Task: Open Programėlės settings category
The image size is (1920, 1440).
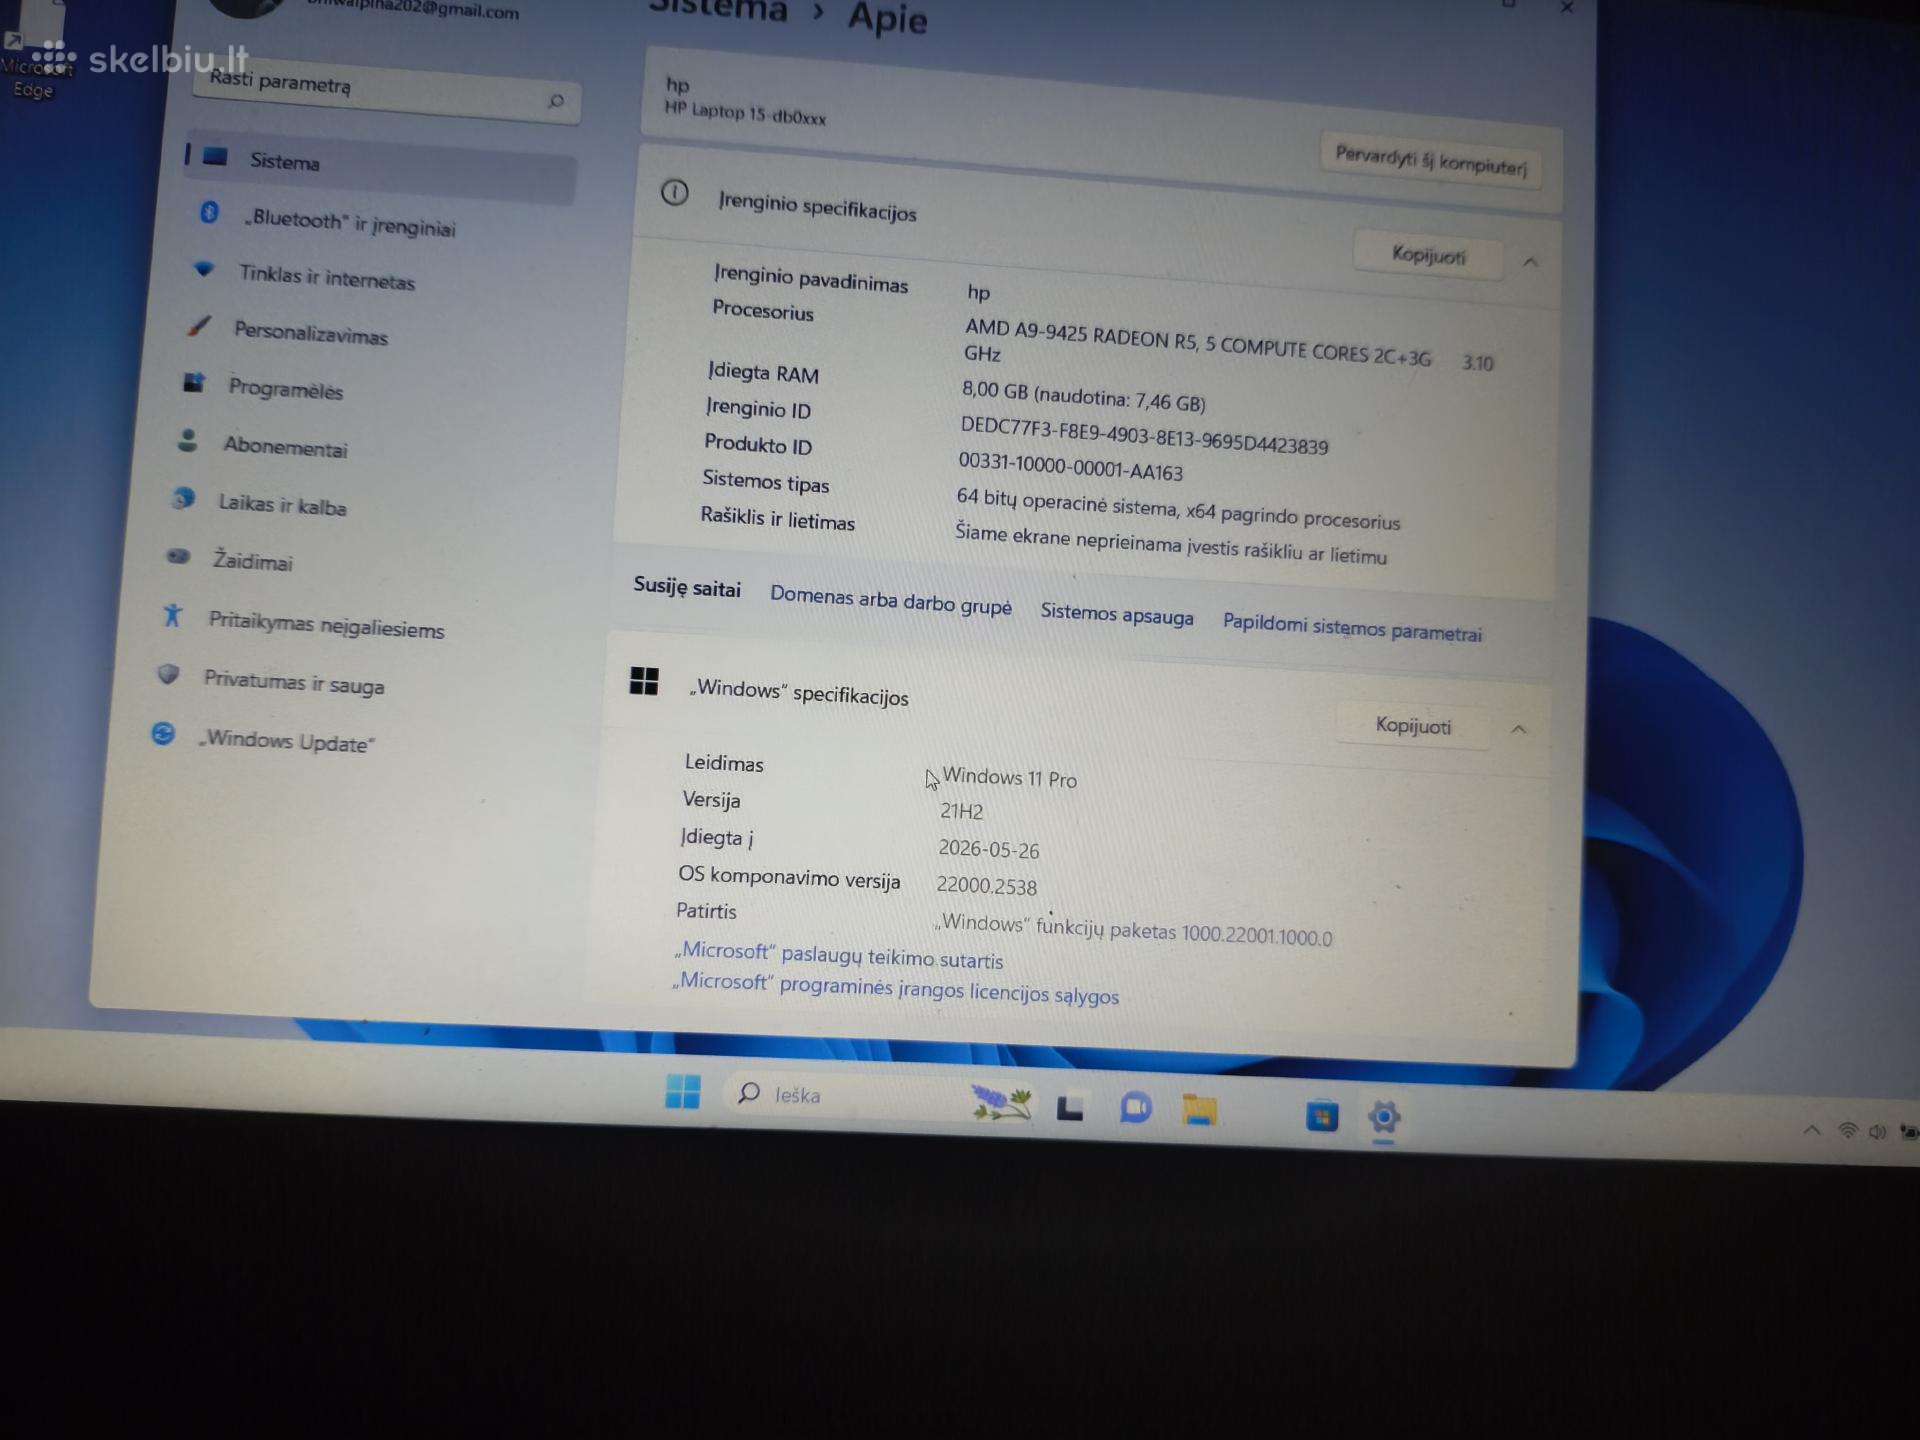Action: [x=285, y=389]
